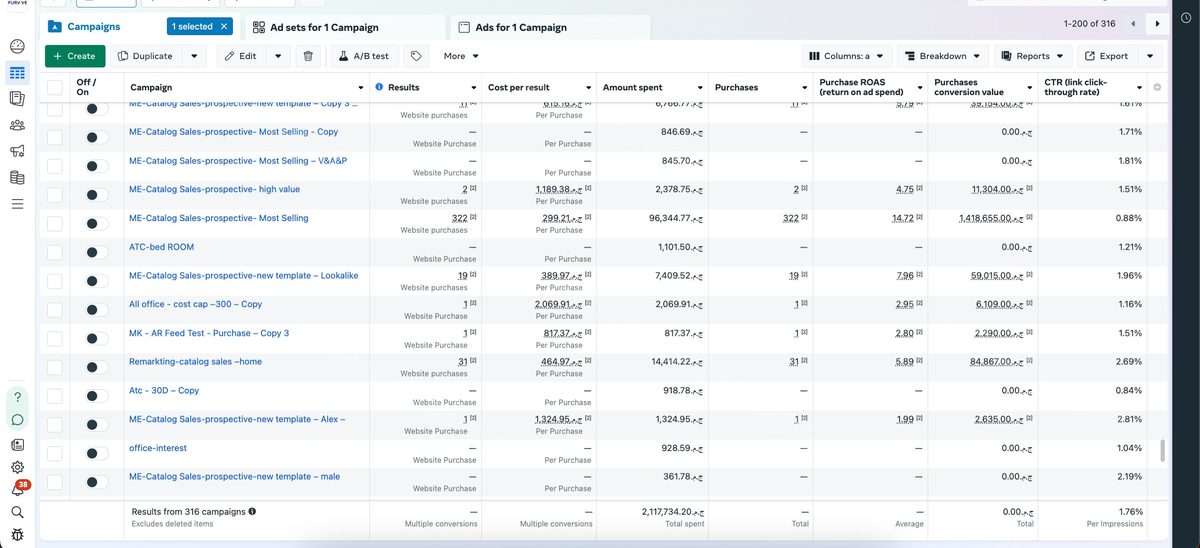Expand the Breakdown dropdown
Image resolution: width=1200 pixels, height=548 pixels.
(941, 56)
